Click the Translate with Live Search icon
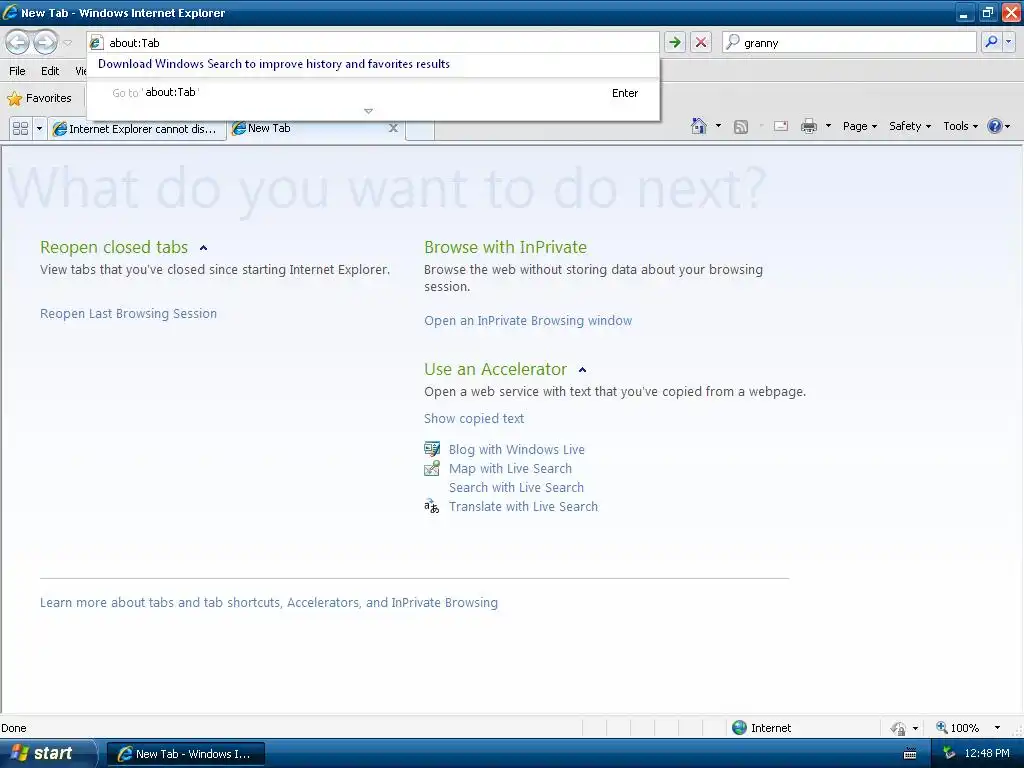Screen dimensions: 1024x768 tap(432, 506)
